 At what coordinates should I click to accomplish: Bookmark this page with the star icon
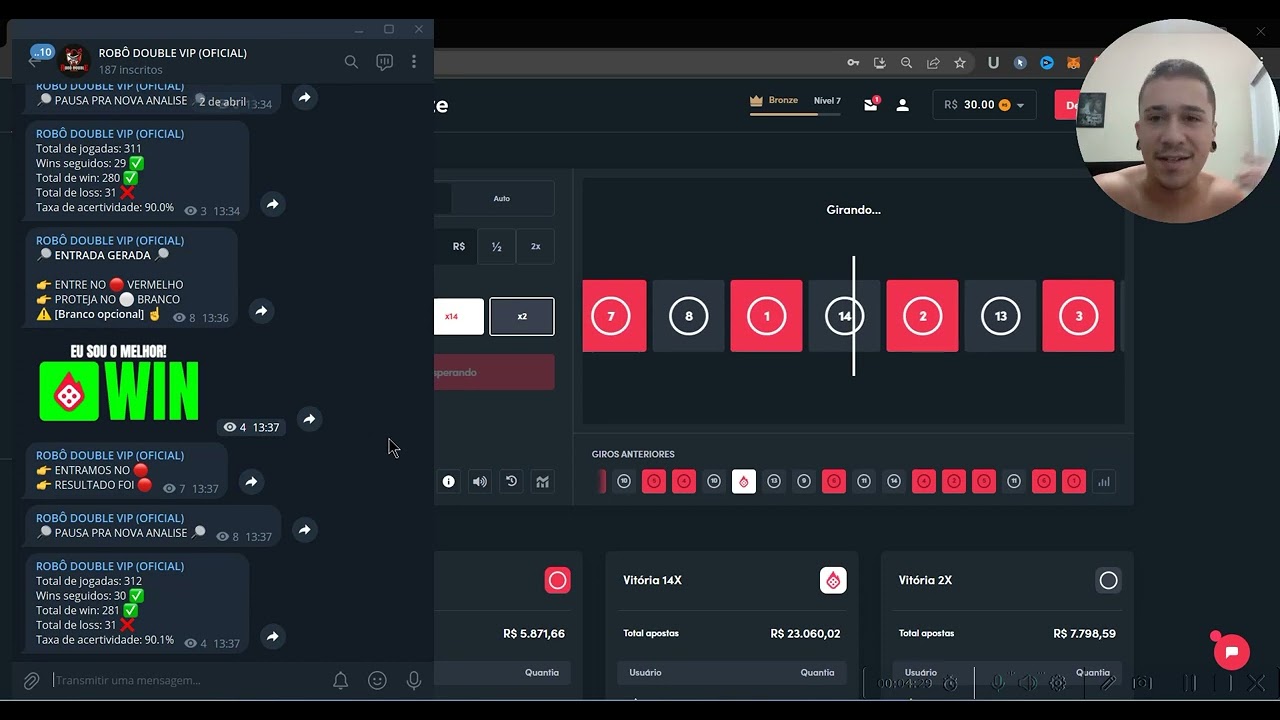[960, 63]
